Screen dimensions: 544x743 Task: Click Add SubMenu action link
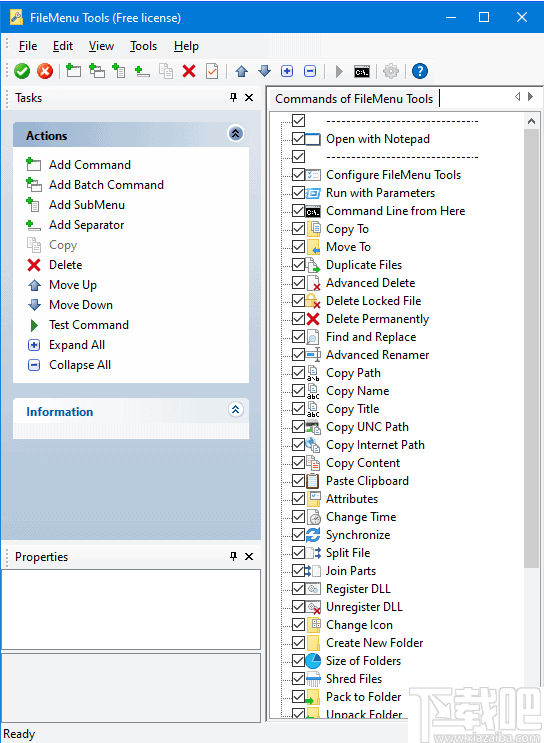point(87,205)
